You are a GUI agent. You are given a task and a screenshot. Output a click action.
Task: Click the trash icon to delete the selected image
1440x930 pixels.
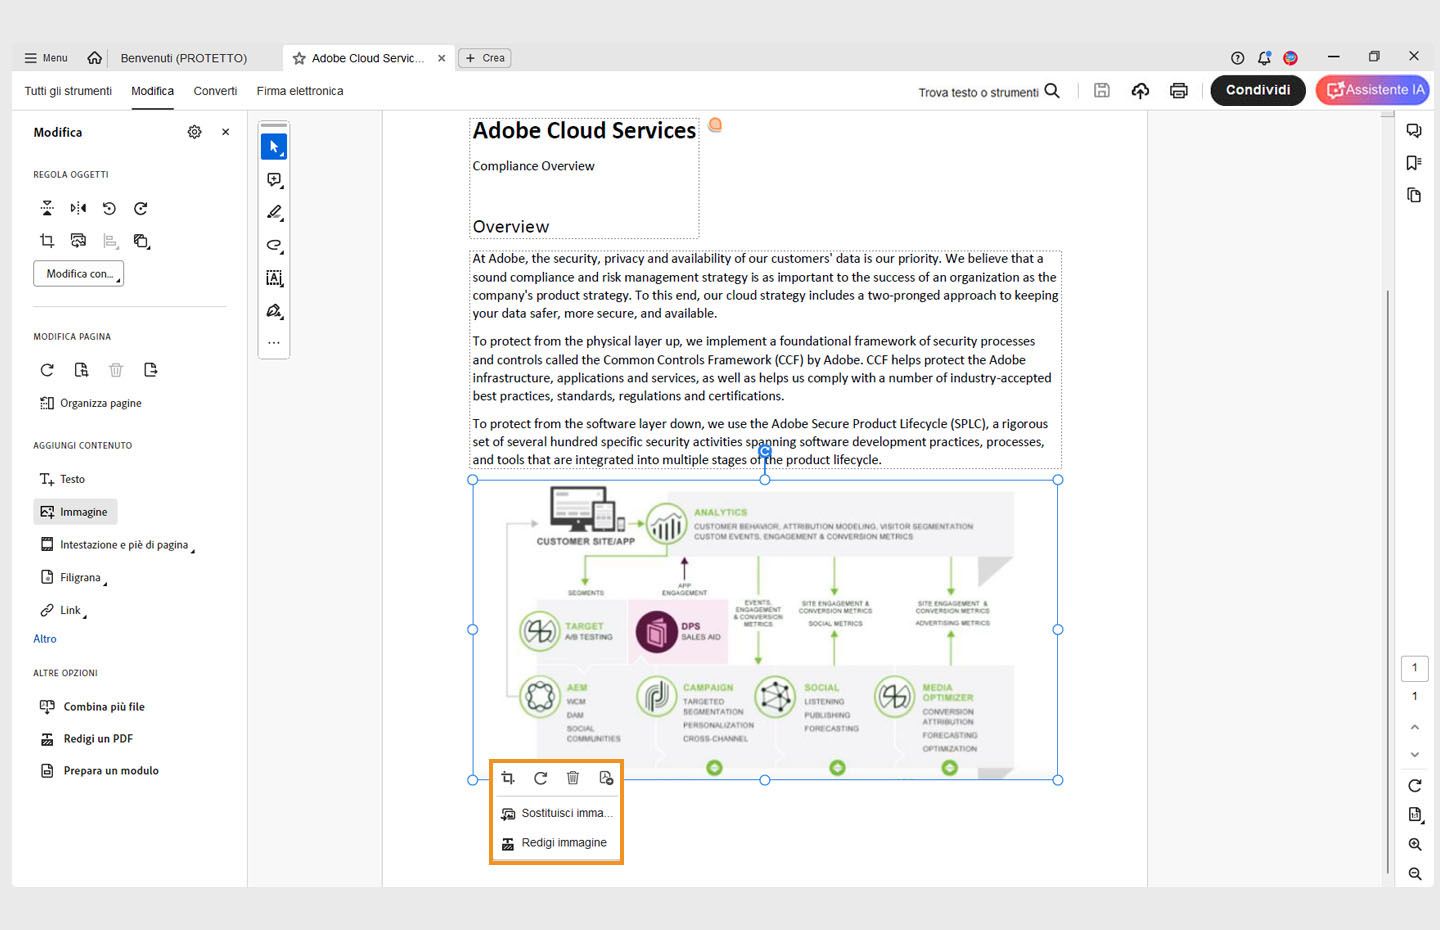pyautogui.click(x=573, y=778)
